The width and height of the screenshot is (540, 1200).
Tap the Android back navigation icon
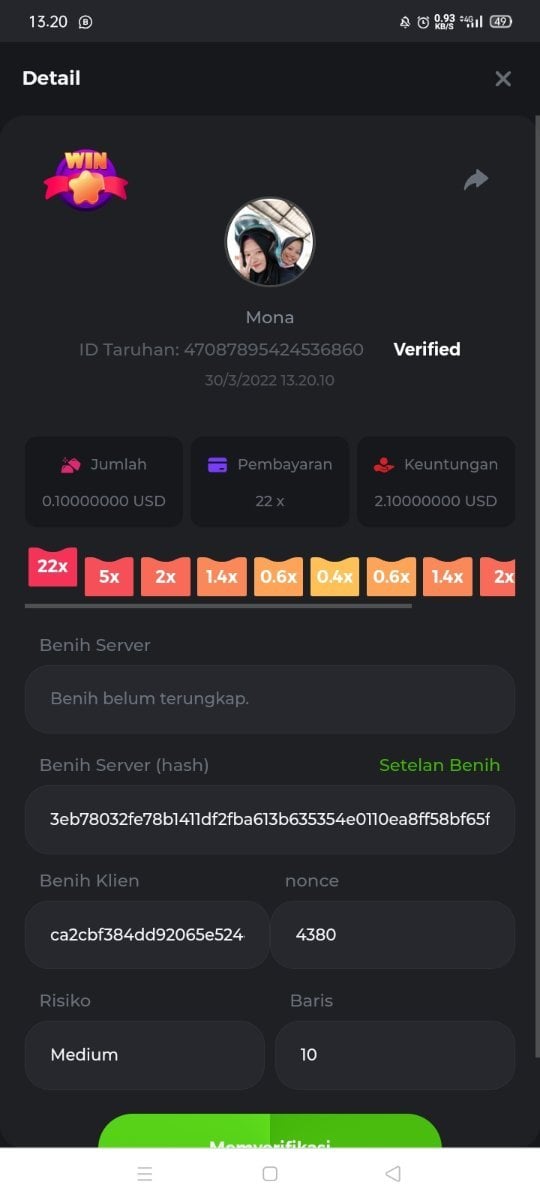pyautogui.click(x=393, y=1174)
